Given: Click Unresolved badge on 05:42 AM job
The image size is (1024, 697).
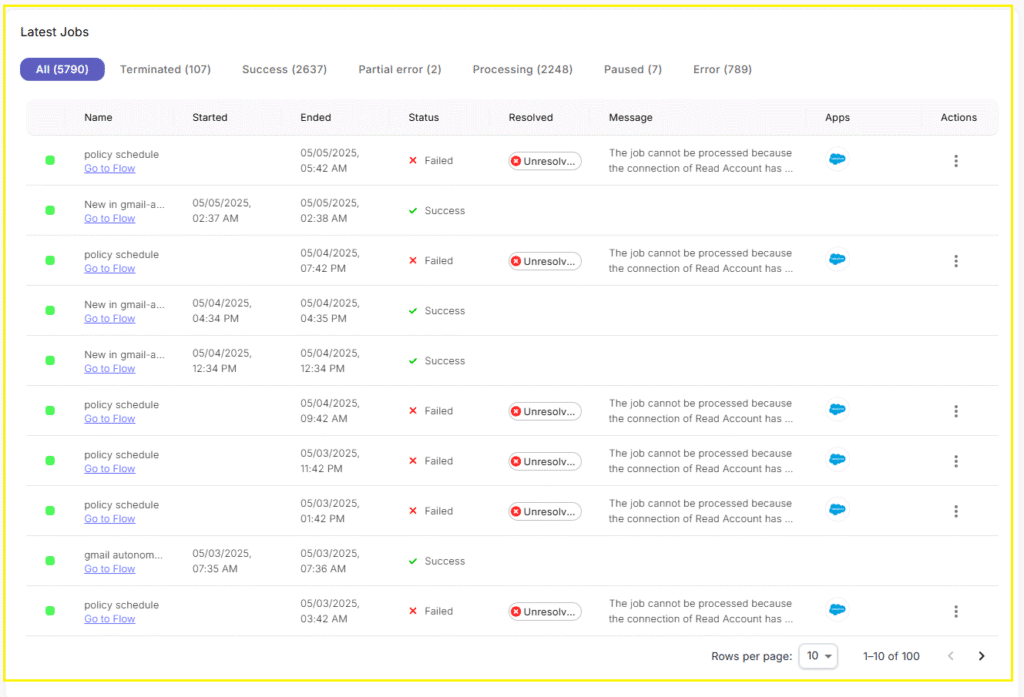Looking at the screenshot, I should coord(545,161).
